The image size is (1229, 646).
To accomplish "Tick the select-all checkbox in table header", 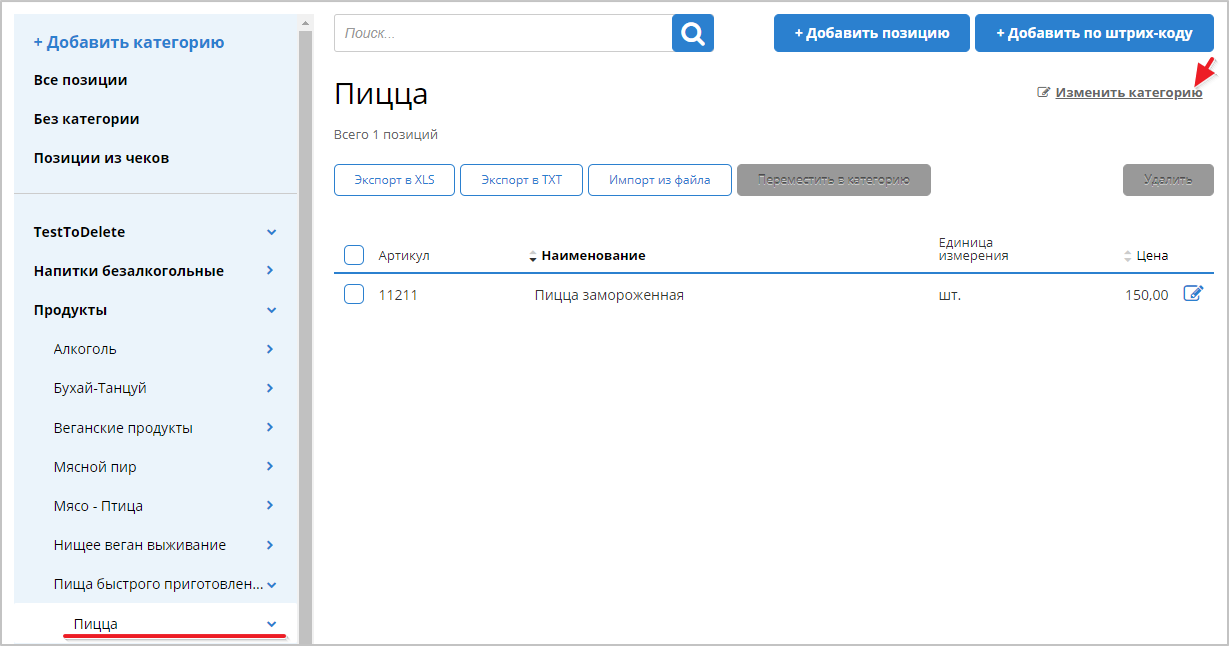I will 354,255.
